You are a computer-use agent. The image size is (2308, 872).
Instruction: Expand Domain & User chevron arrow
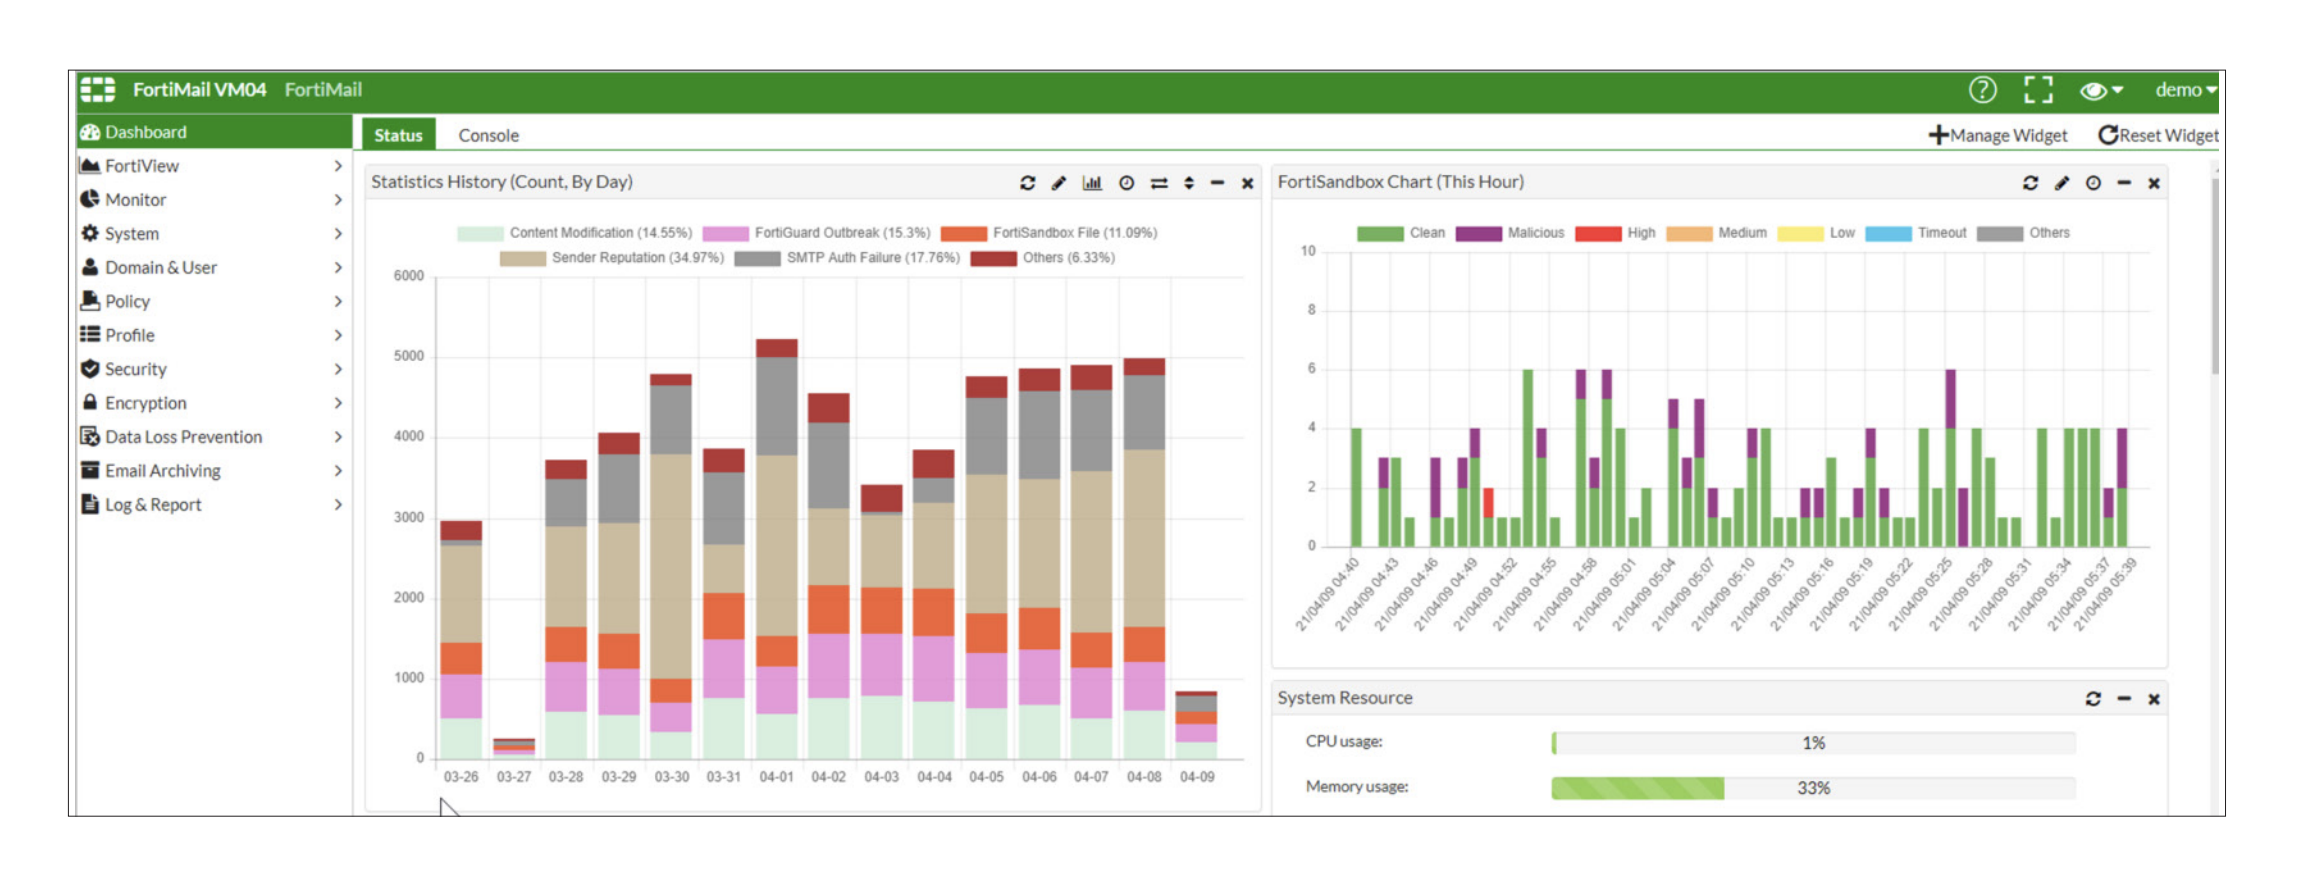(338, 268)
